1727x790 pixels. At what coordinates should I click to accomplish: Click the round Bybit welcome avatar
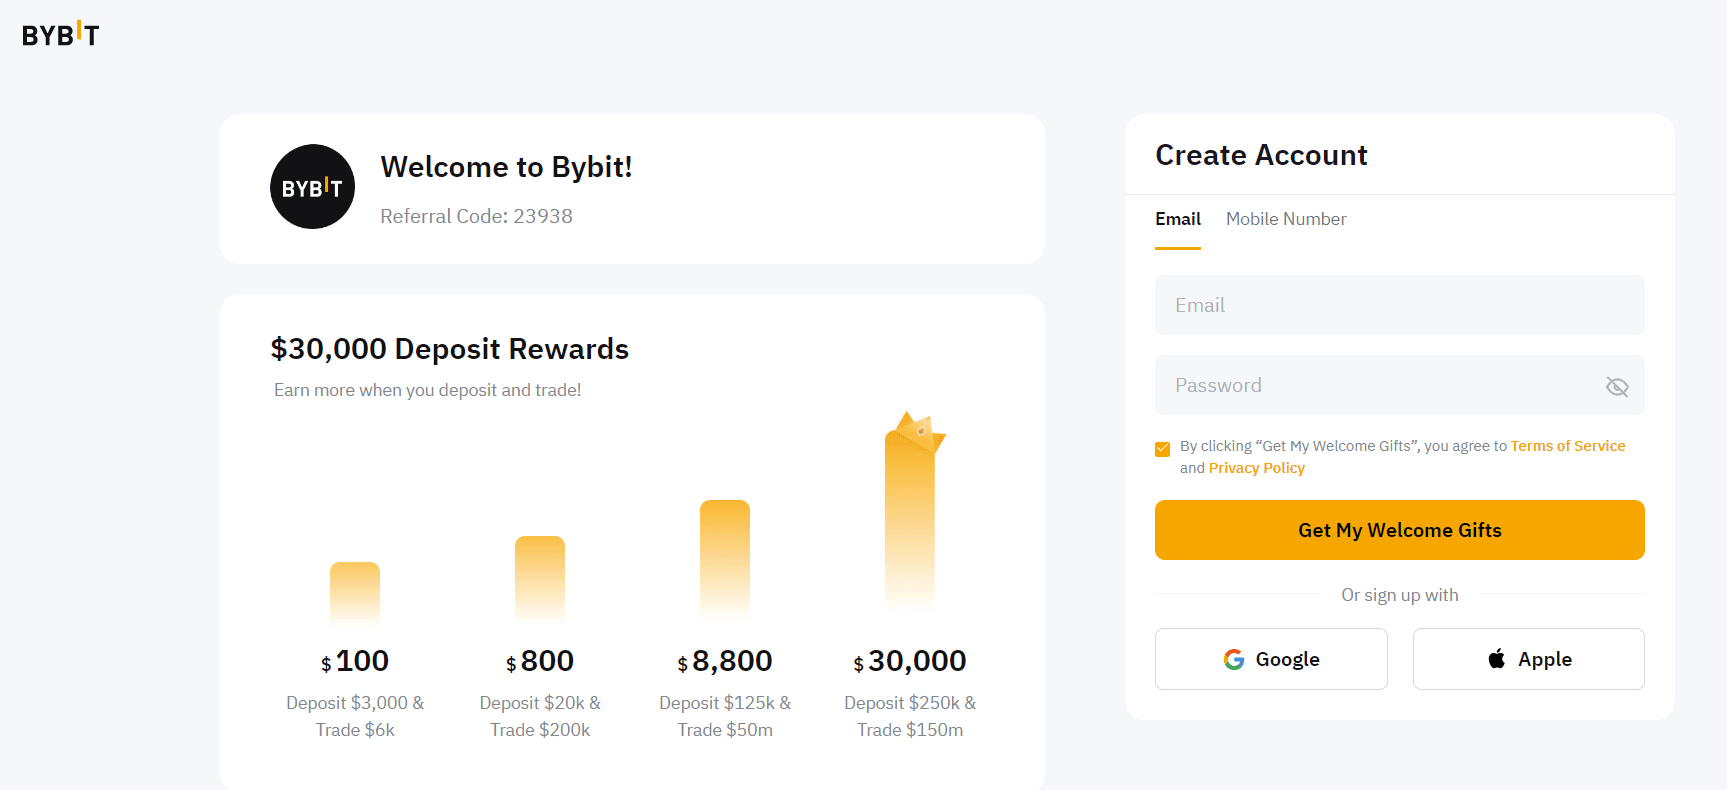(312, 187)
